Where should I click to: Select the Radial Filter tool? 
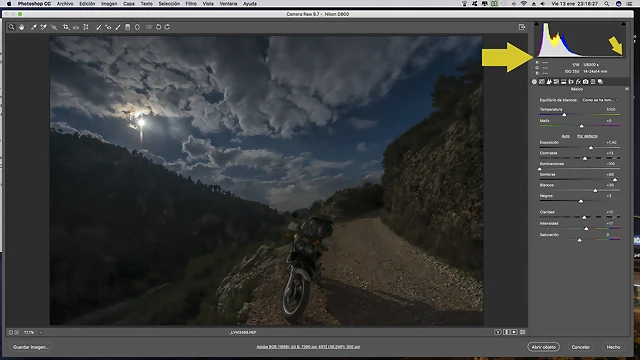138,27
